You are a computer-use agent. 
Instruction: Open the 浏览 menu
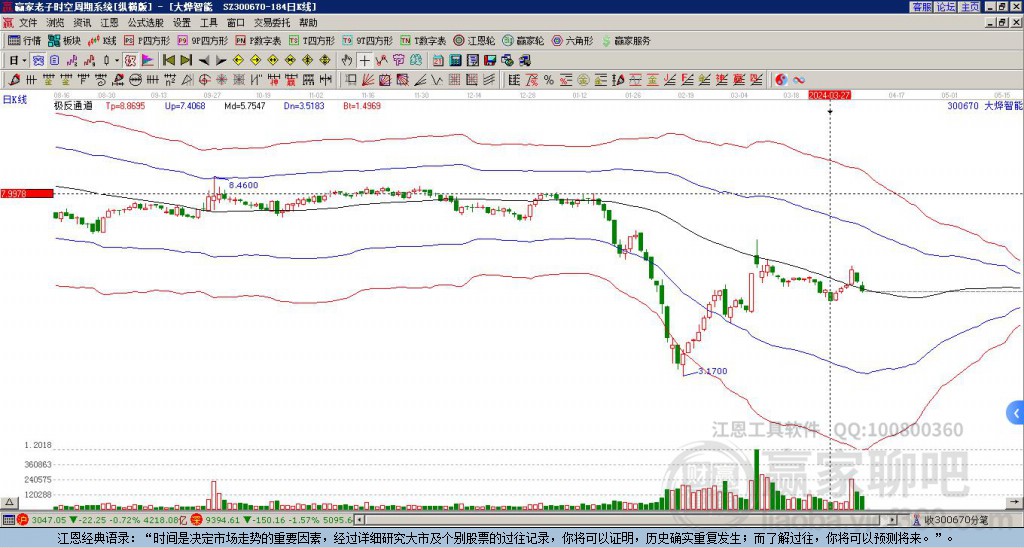[55, 23]
